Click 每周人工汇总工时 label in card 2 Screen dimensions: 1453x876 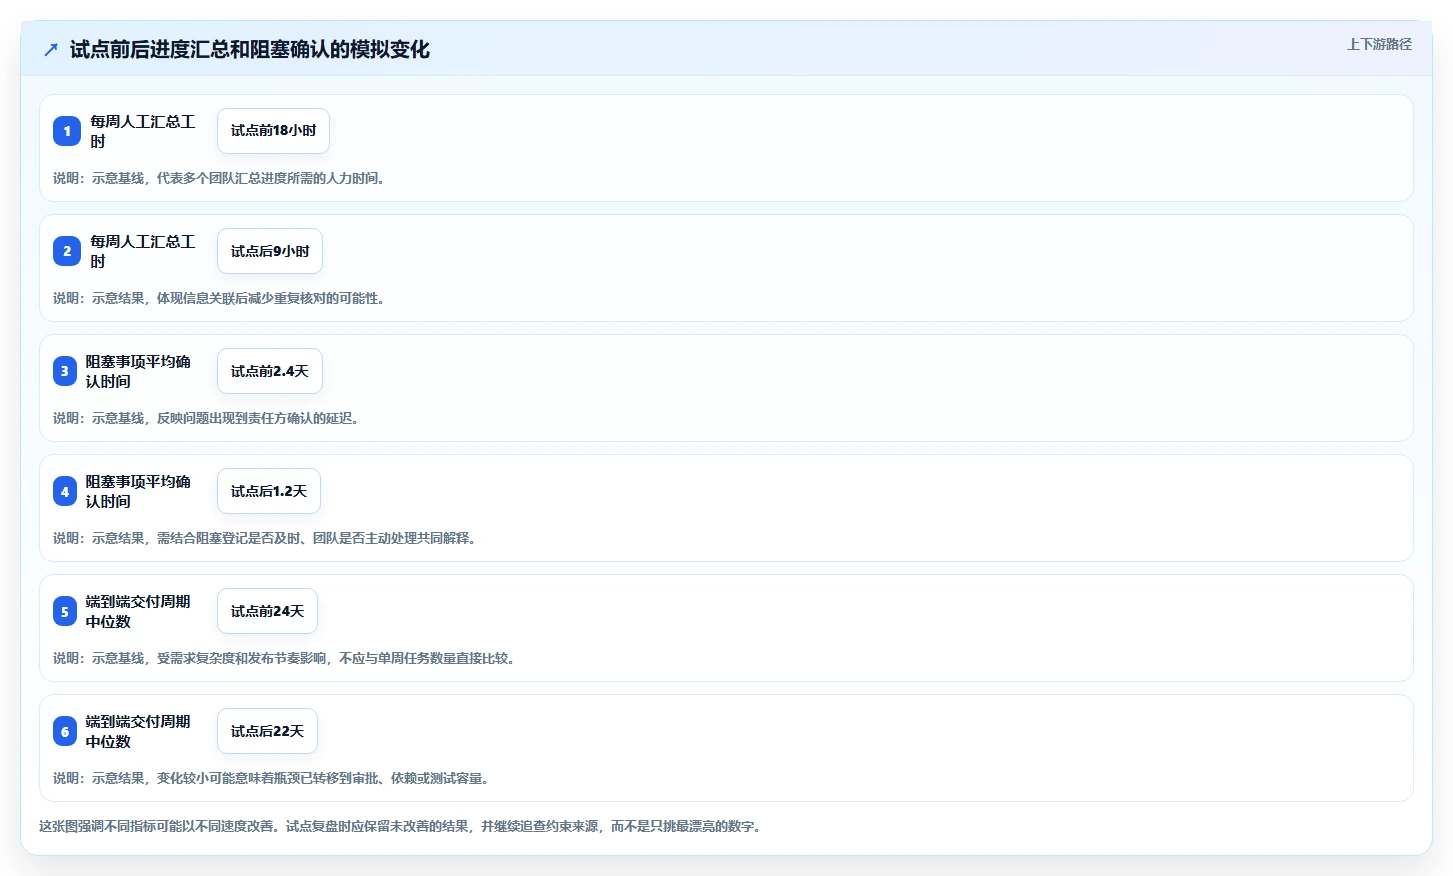tap(143, 251)
